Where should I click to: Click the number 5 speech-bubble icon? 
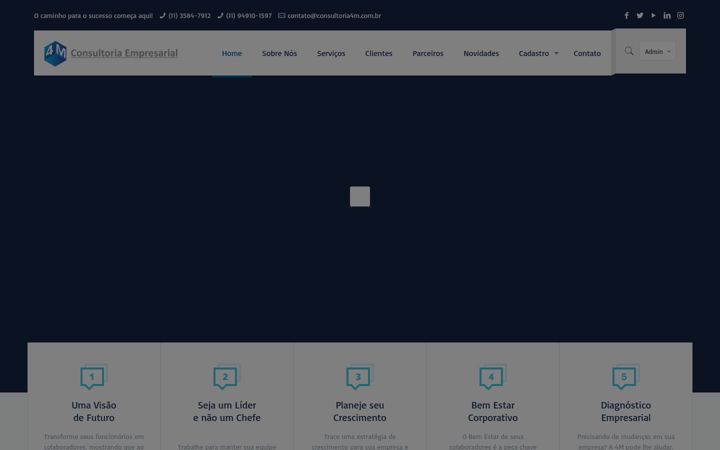coord(625,377)
